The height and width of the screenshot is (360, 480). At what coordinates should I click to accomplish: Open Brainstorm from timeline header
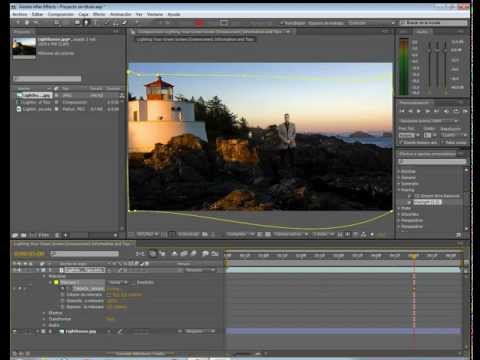(x=205, y=254)
